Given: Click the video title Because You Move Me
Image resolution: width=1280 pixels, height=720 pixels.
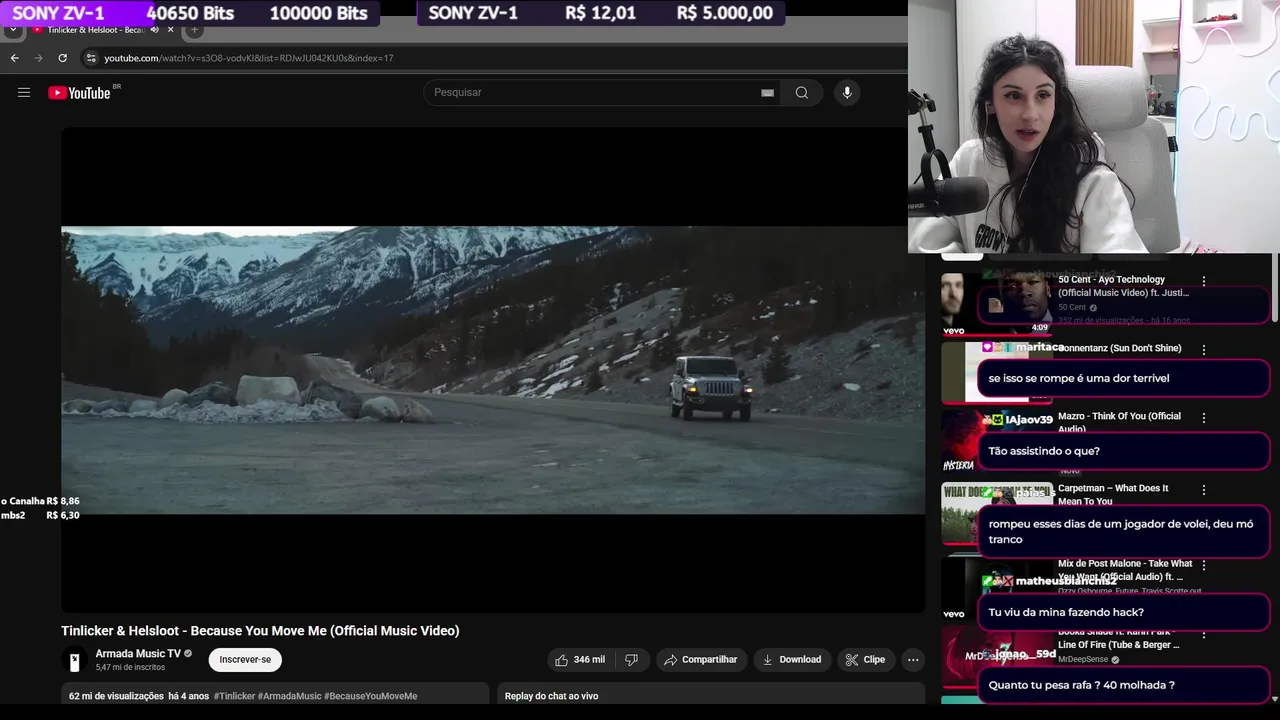Looking at the screenshot, I should coord(260,631).
